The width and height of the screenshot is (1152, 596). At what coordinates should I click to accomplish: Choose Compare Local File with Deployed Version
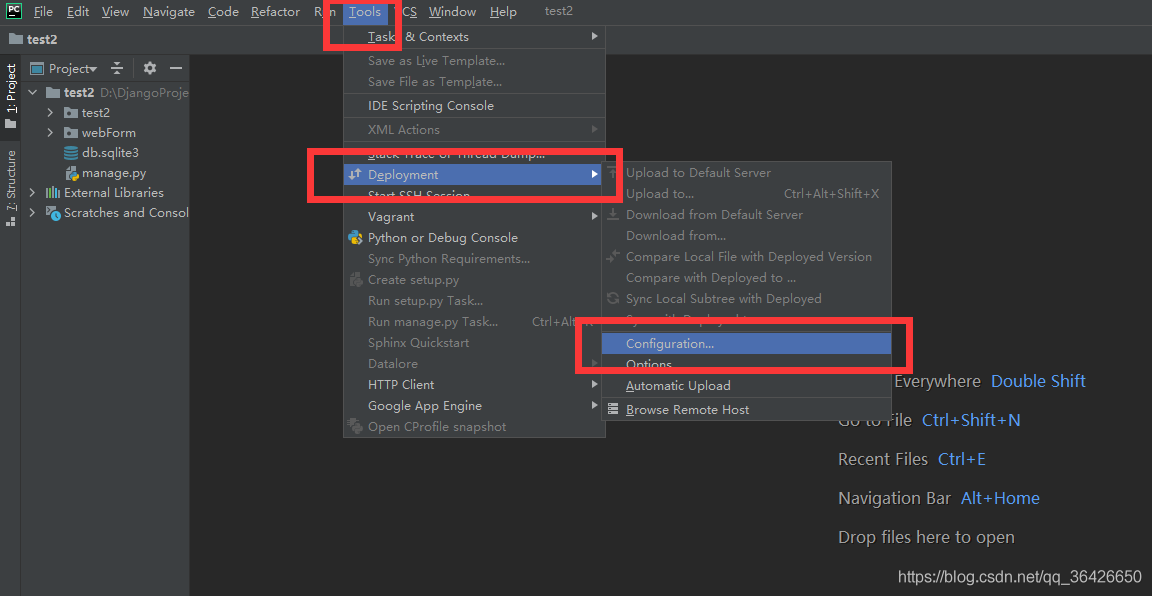tap(746, 256)
